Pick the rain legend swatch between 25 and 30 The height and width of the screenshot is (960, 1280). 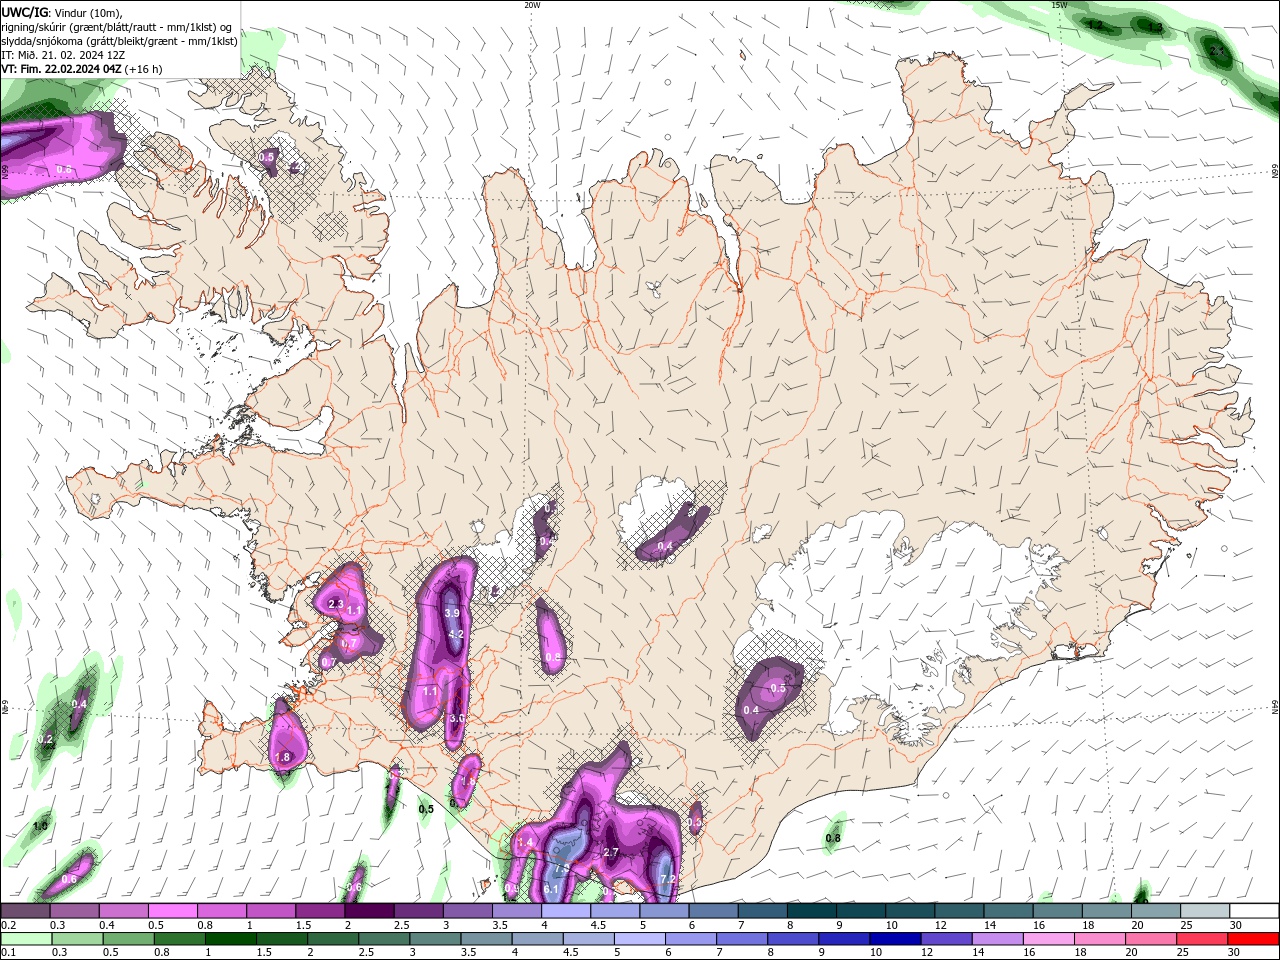tap(1201, 939)
